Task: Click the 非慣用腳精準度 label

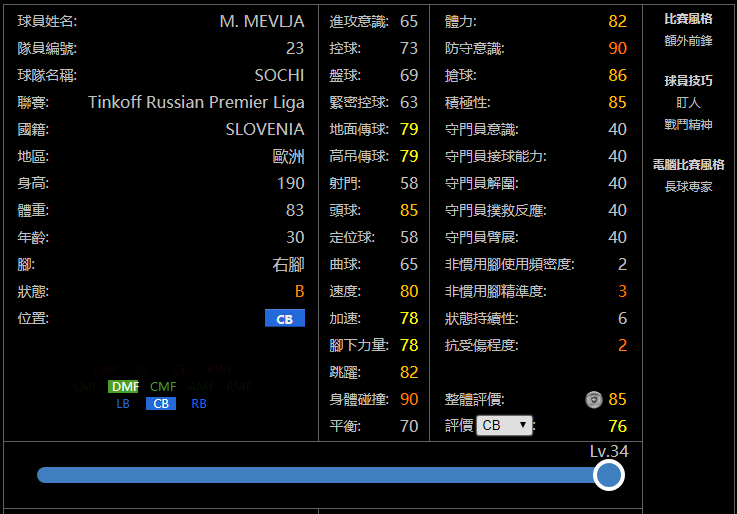Action: point(495,292)
